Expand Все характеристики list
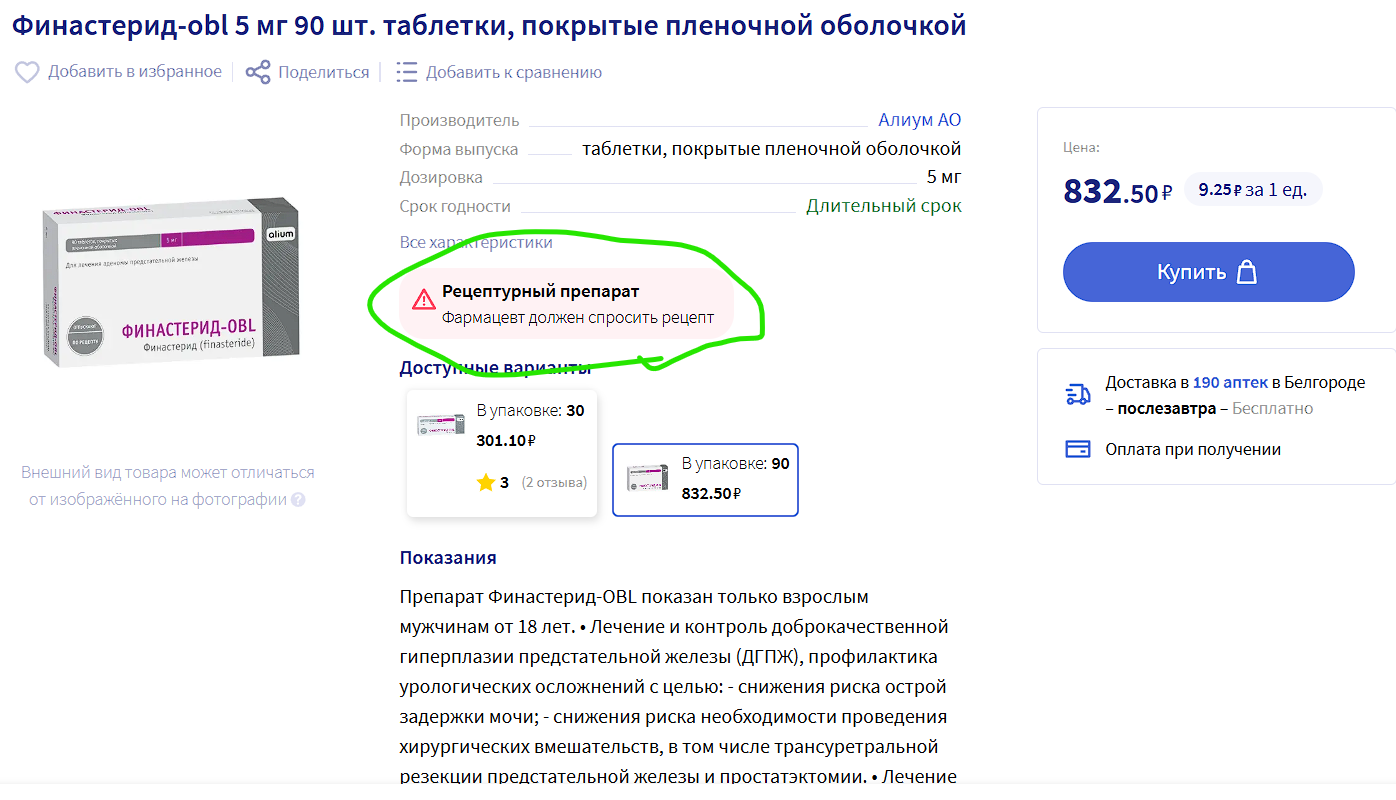 [x=476, y=242]
